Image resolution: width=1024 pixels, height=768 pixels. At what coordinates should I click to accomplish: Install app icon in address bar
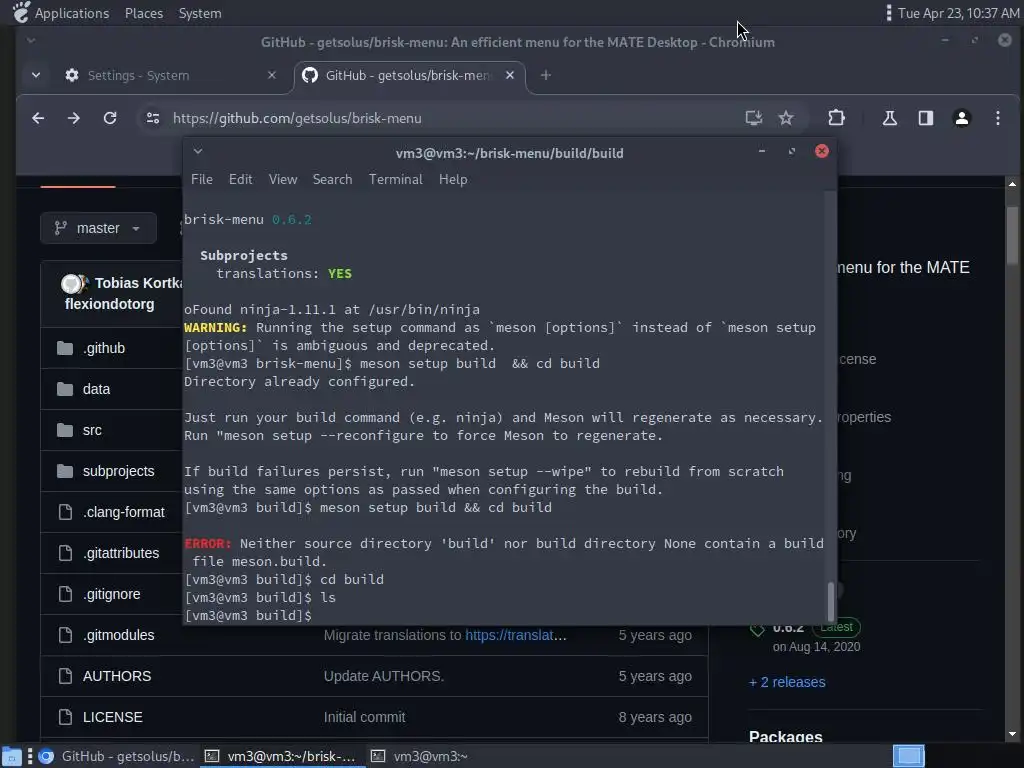[x=754, y=118]
